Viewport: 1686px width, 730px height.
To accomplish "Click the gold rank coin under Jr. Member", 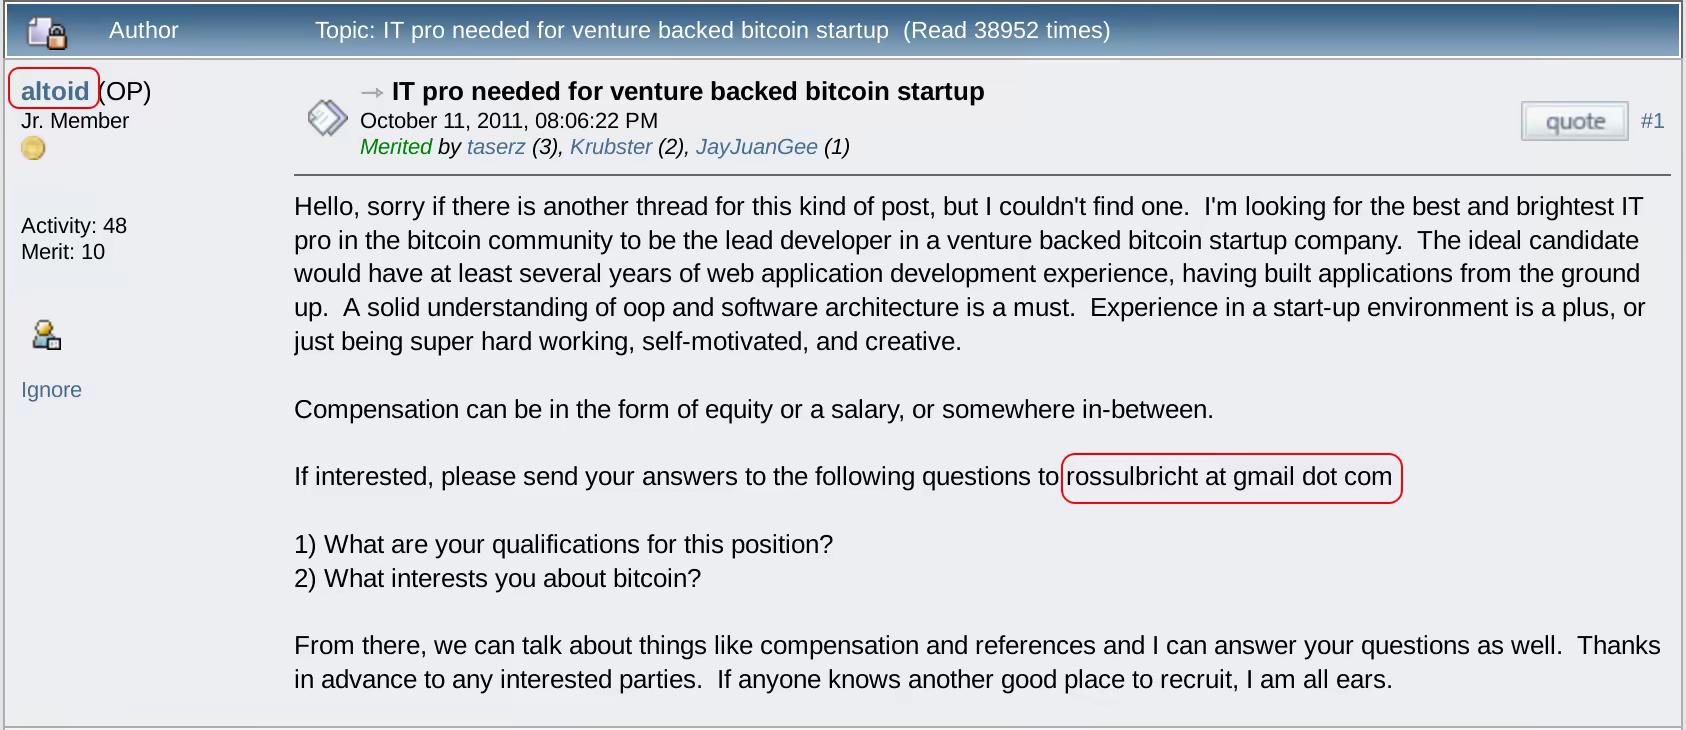I will tap(34, 149).
